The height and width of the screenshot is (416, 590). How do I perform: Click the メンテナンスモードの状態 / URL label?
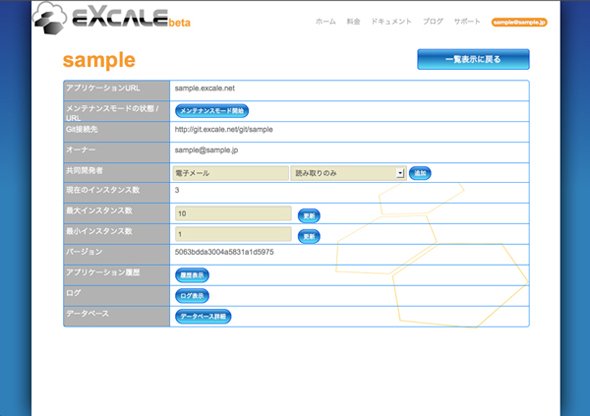[112, 113]
